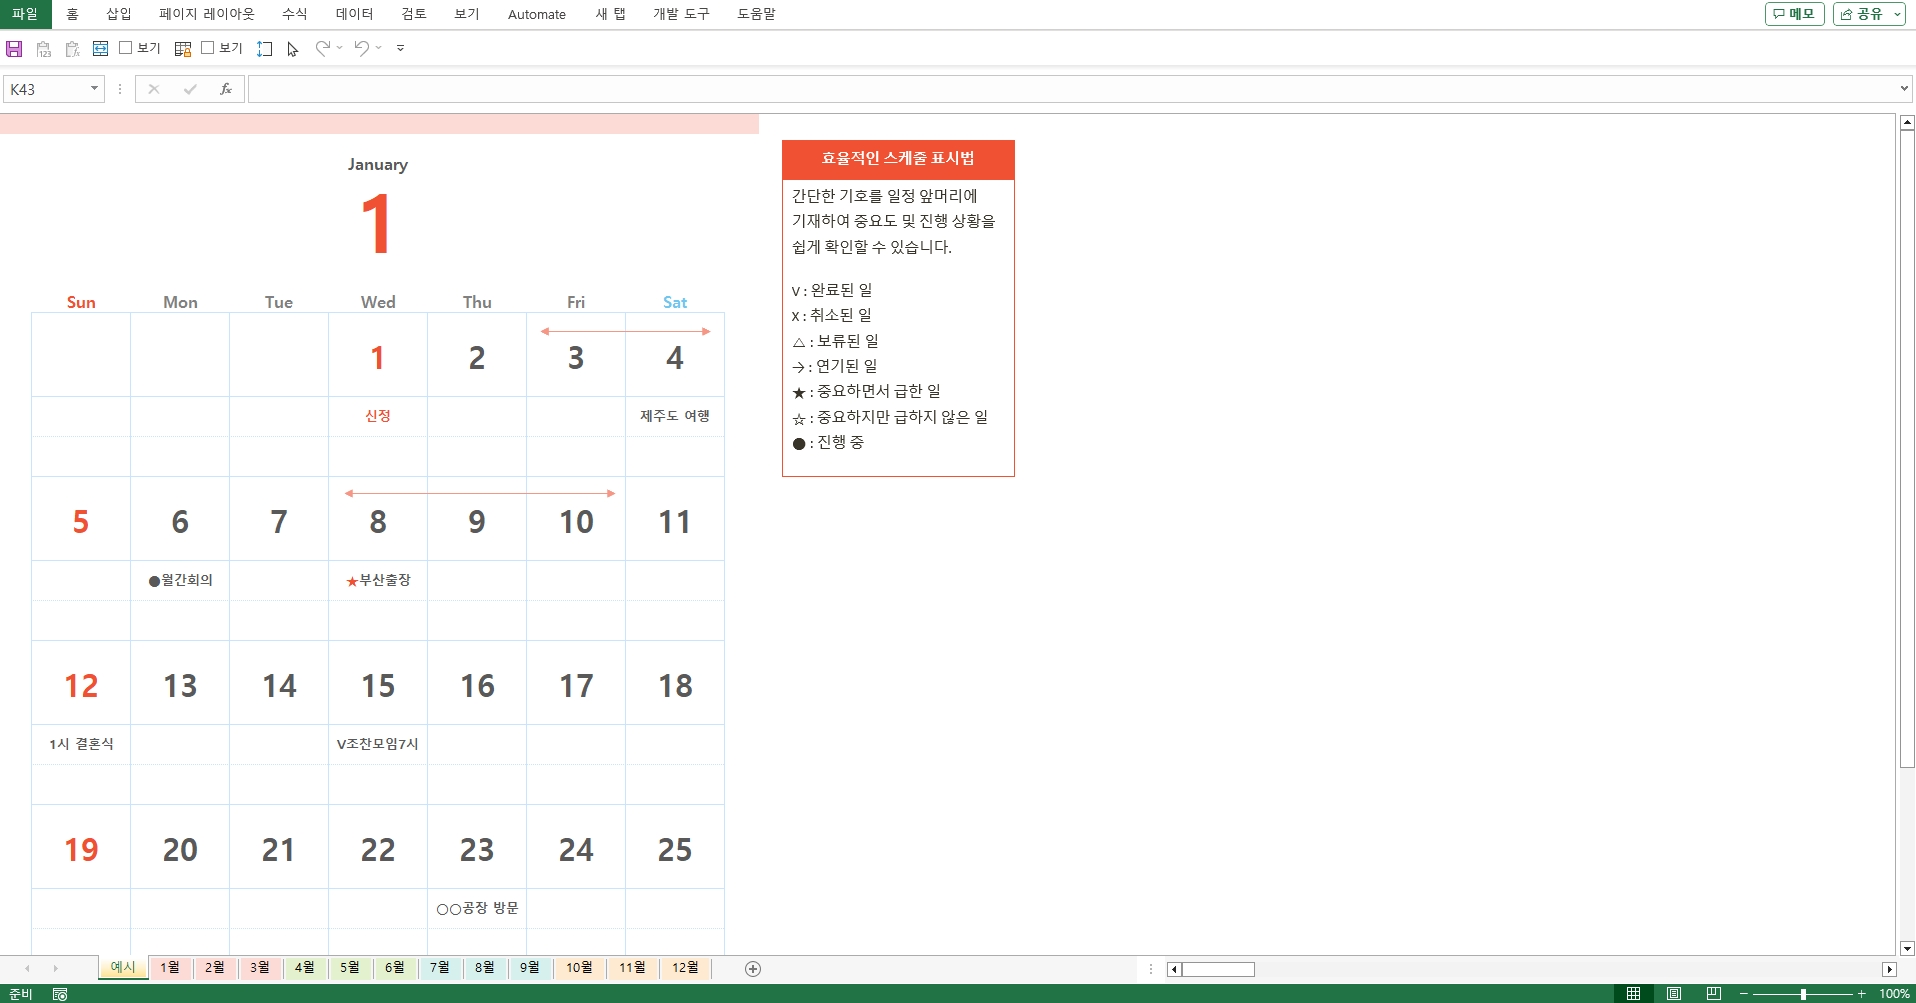Click the 효율적인 스케줄 표시법 header box
Viewport: 1916px width, 1003px height.
898,159
